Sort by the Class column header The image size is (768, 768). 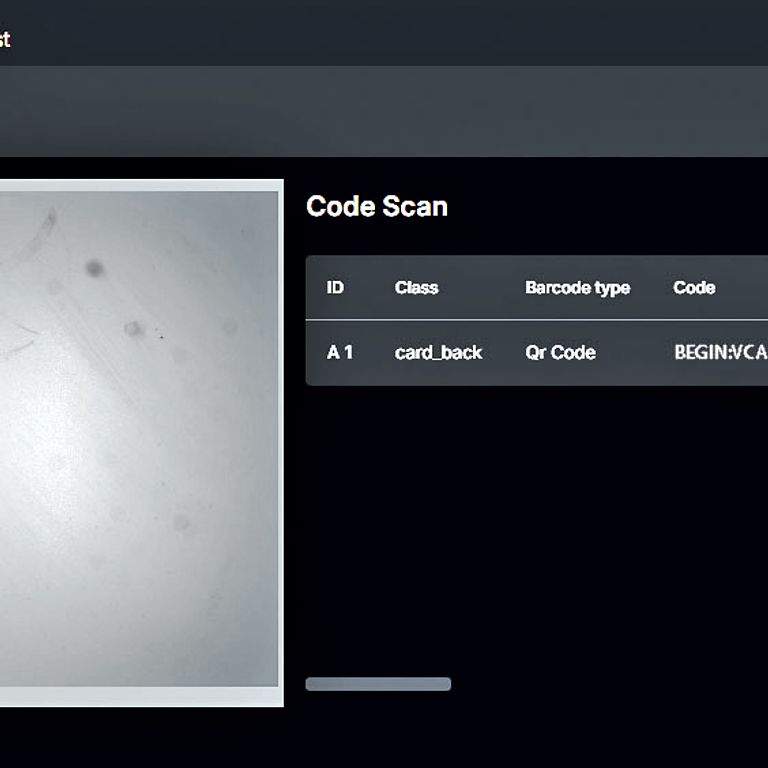click(416, 288)
